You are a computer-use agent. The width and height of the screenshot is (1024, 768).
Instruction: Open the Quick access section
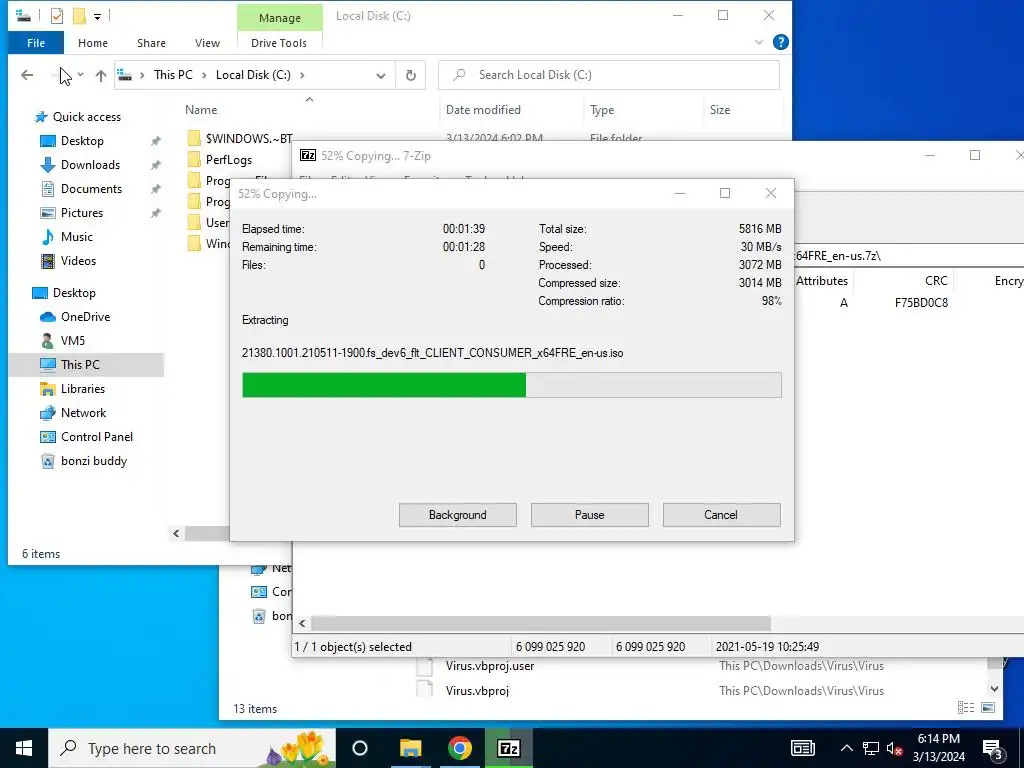point(86,117)
